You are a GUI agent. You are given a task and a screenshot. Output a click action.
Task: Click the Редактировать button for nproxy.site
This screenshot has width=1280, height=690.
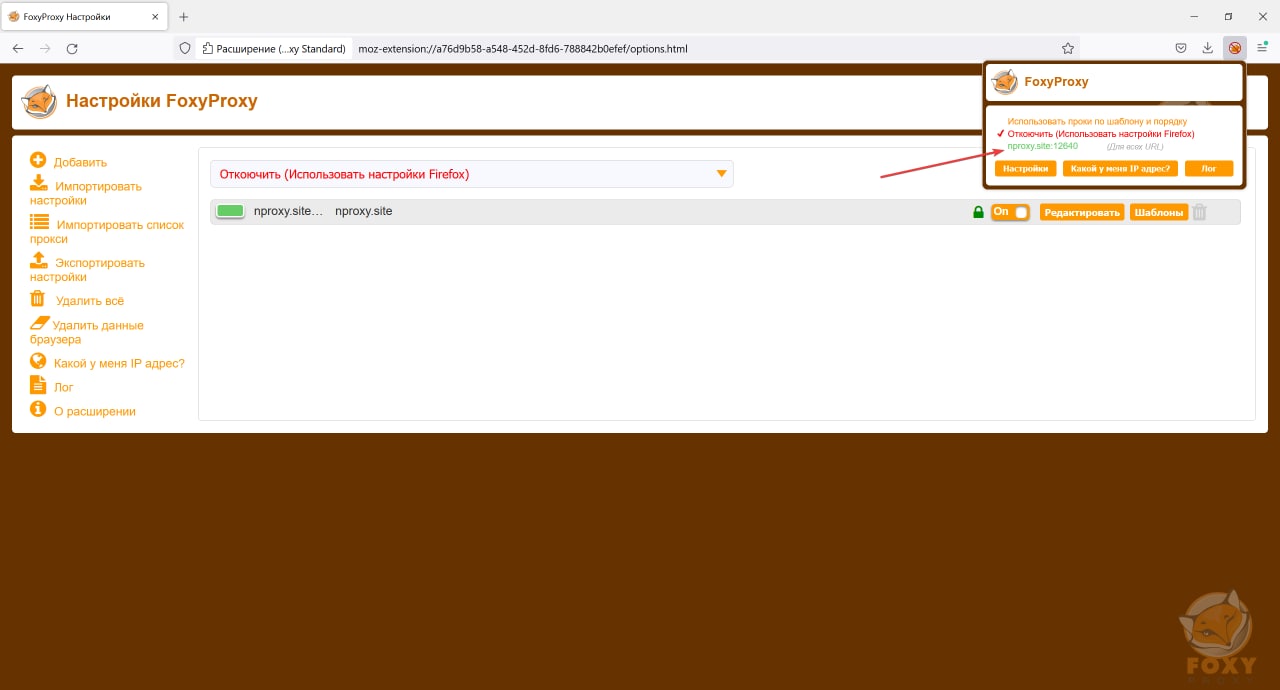tap(1082, 212)
